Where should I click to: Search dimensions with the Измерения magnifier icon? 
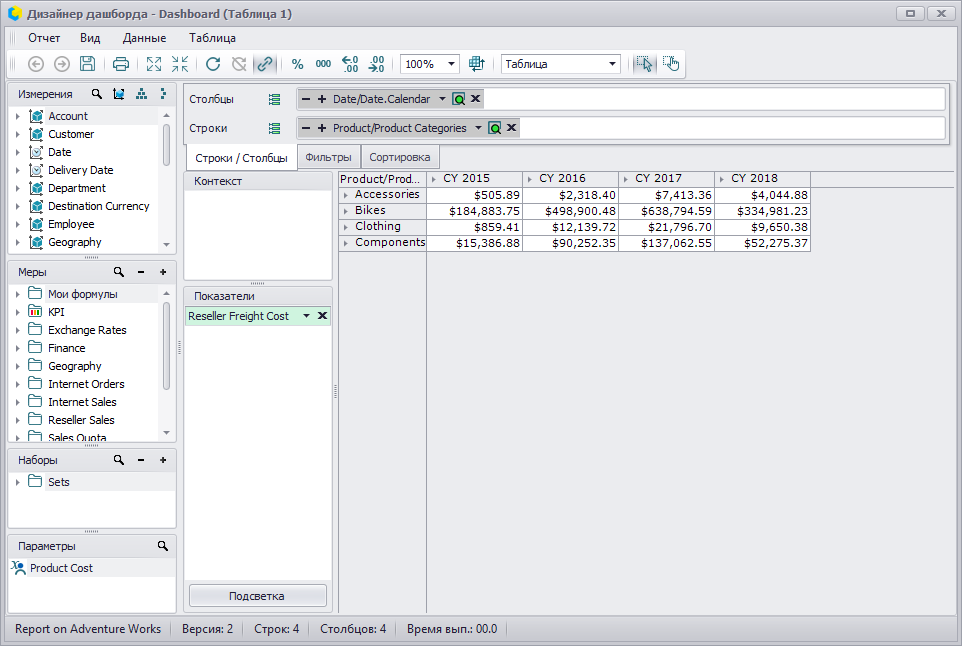tap(96, 94)
